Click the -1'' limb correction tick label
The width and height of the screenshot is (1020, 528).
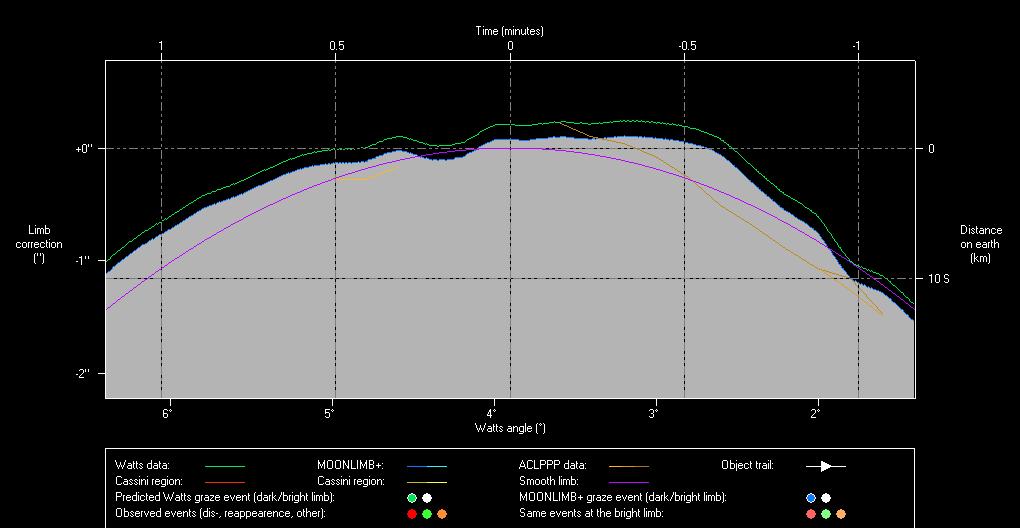[x=83, y=260]
